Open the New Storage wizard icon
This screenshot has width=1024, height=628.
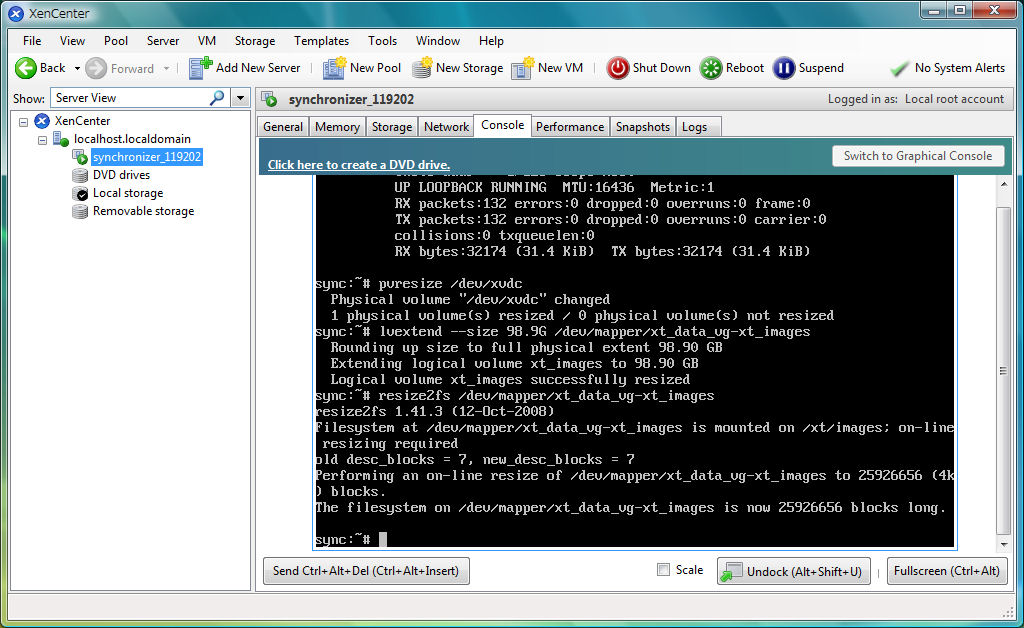point(422,68)
